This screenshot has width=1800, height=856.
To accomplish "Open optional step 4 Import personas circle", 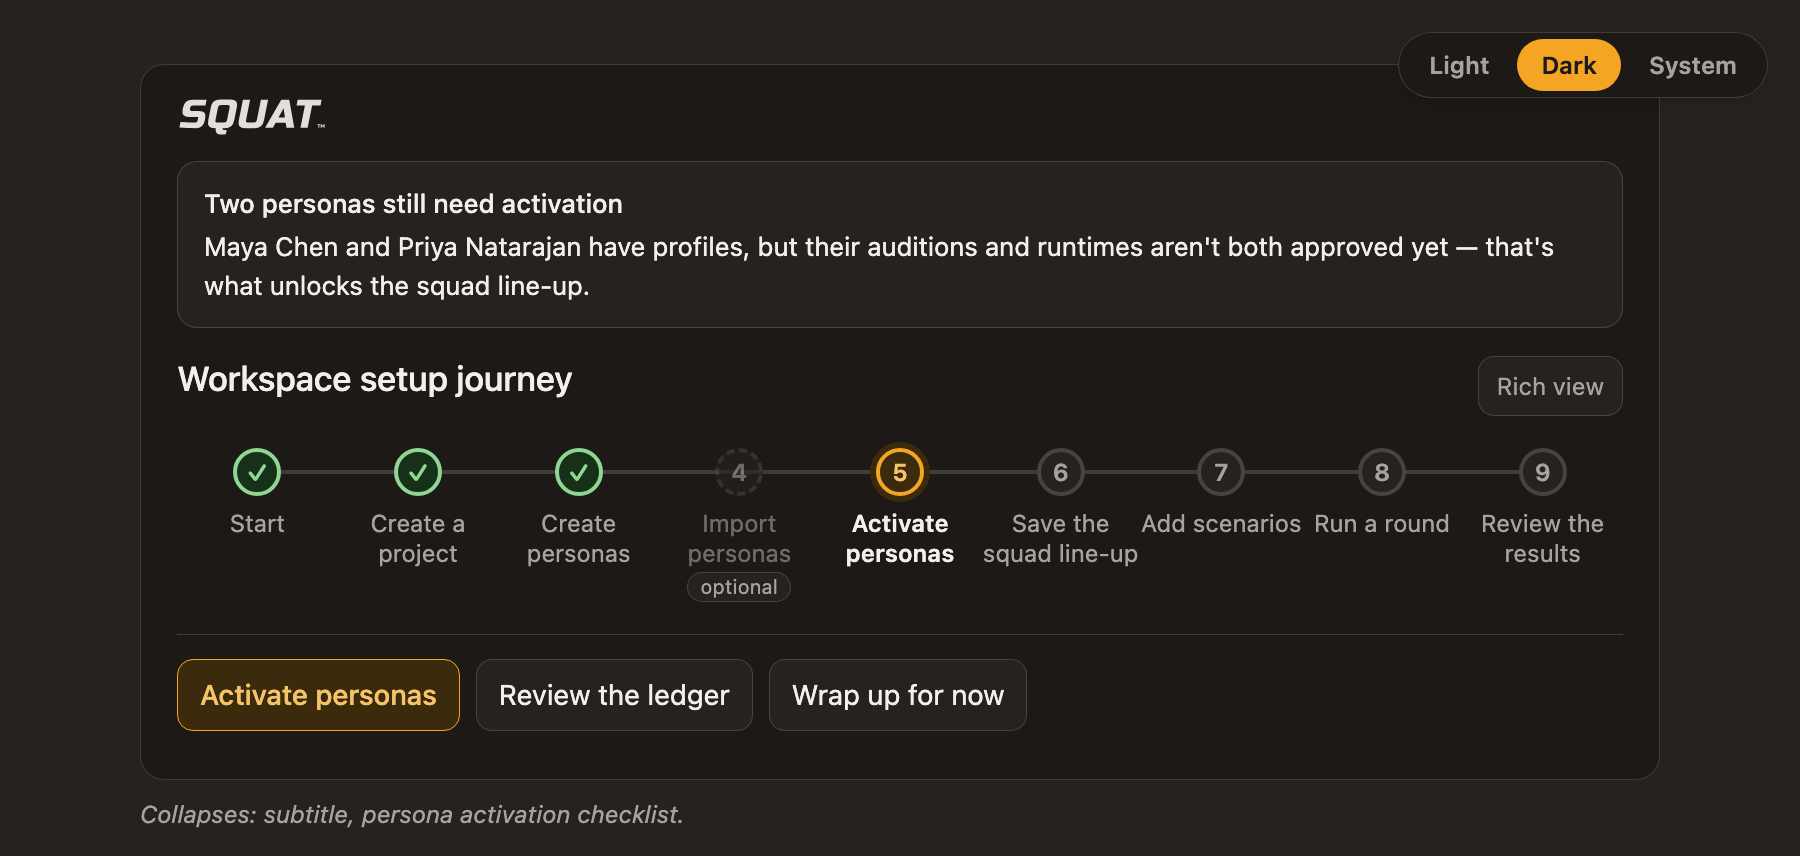I will [x=739, y=472].
